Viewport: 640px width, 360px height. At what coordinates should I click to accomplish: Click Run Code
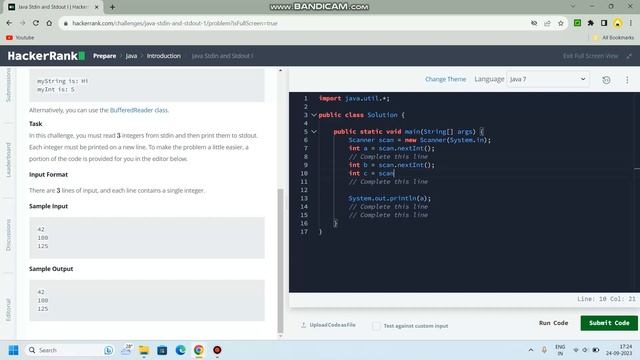[x=553, y=323]
